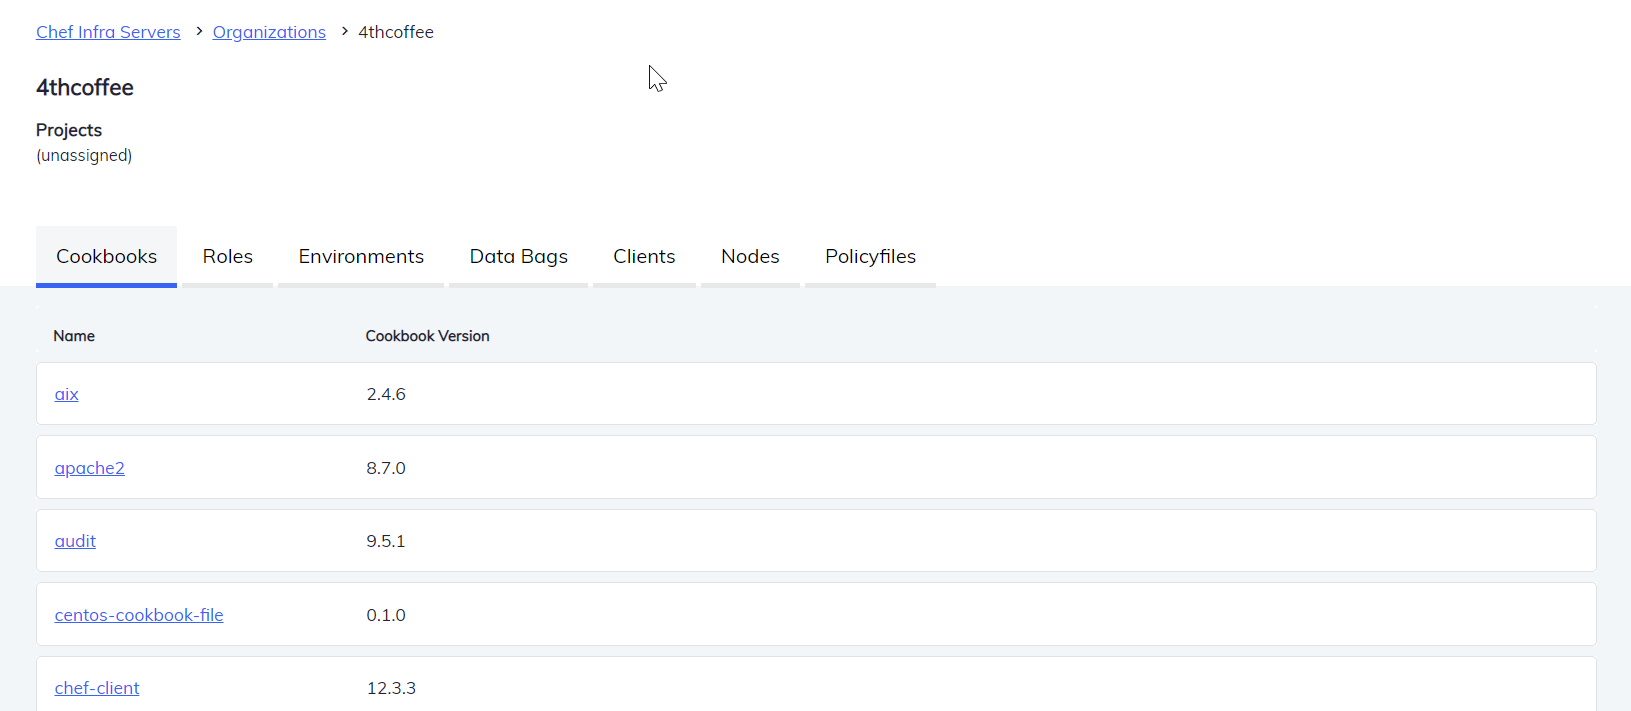Click the 12.3.3 version value

[391, 688]
